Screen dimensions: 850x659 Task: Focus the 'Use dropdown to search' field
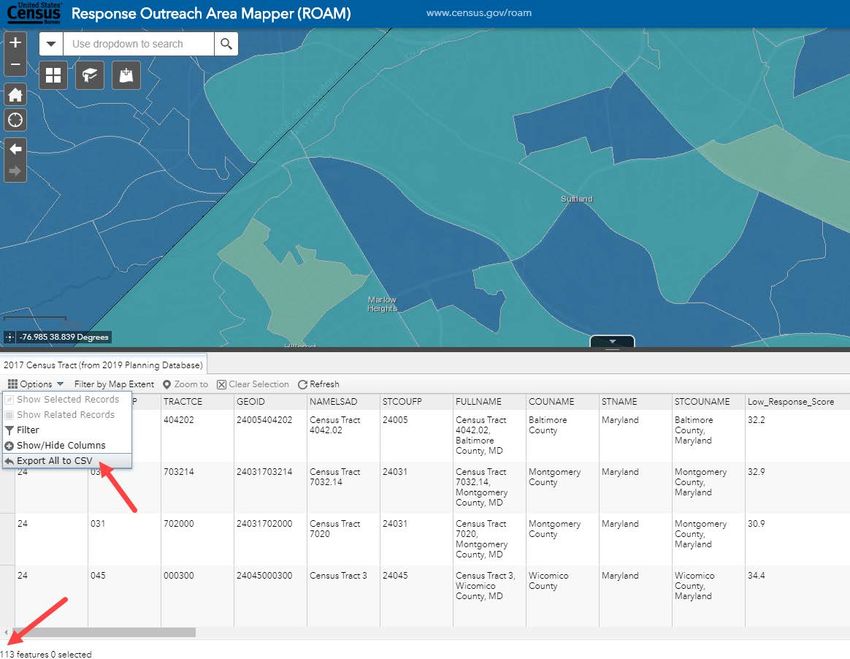tap(139, 44)
